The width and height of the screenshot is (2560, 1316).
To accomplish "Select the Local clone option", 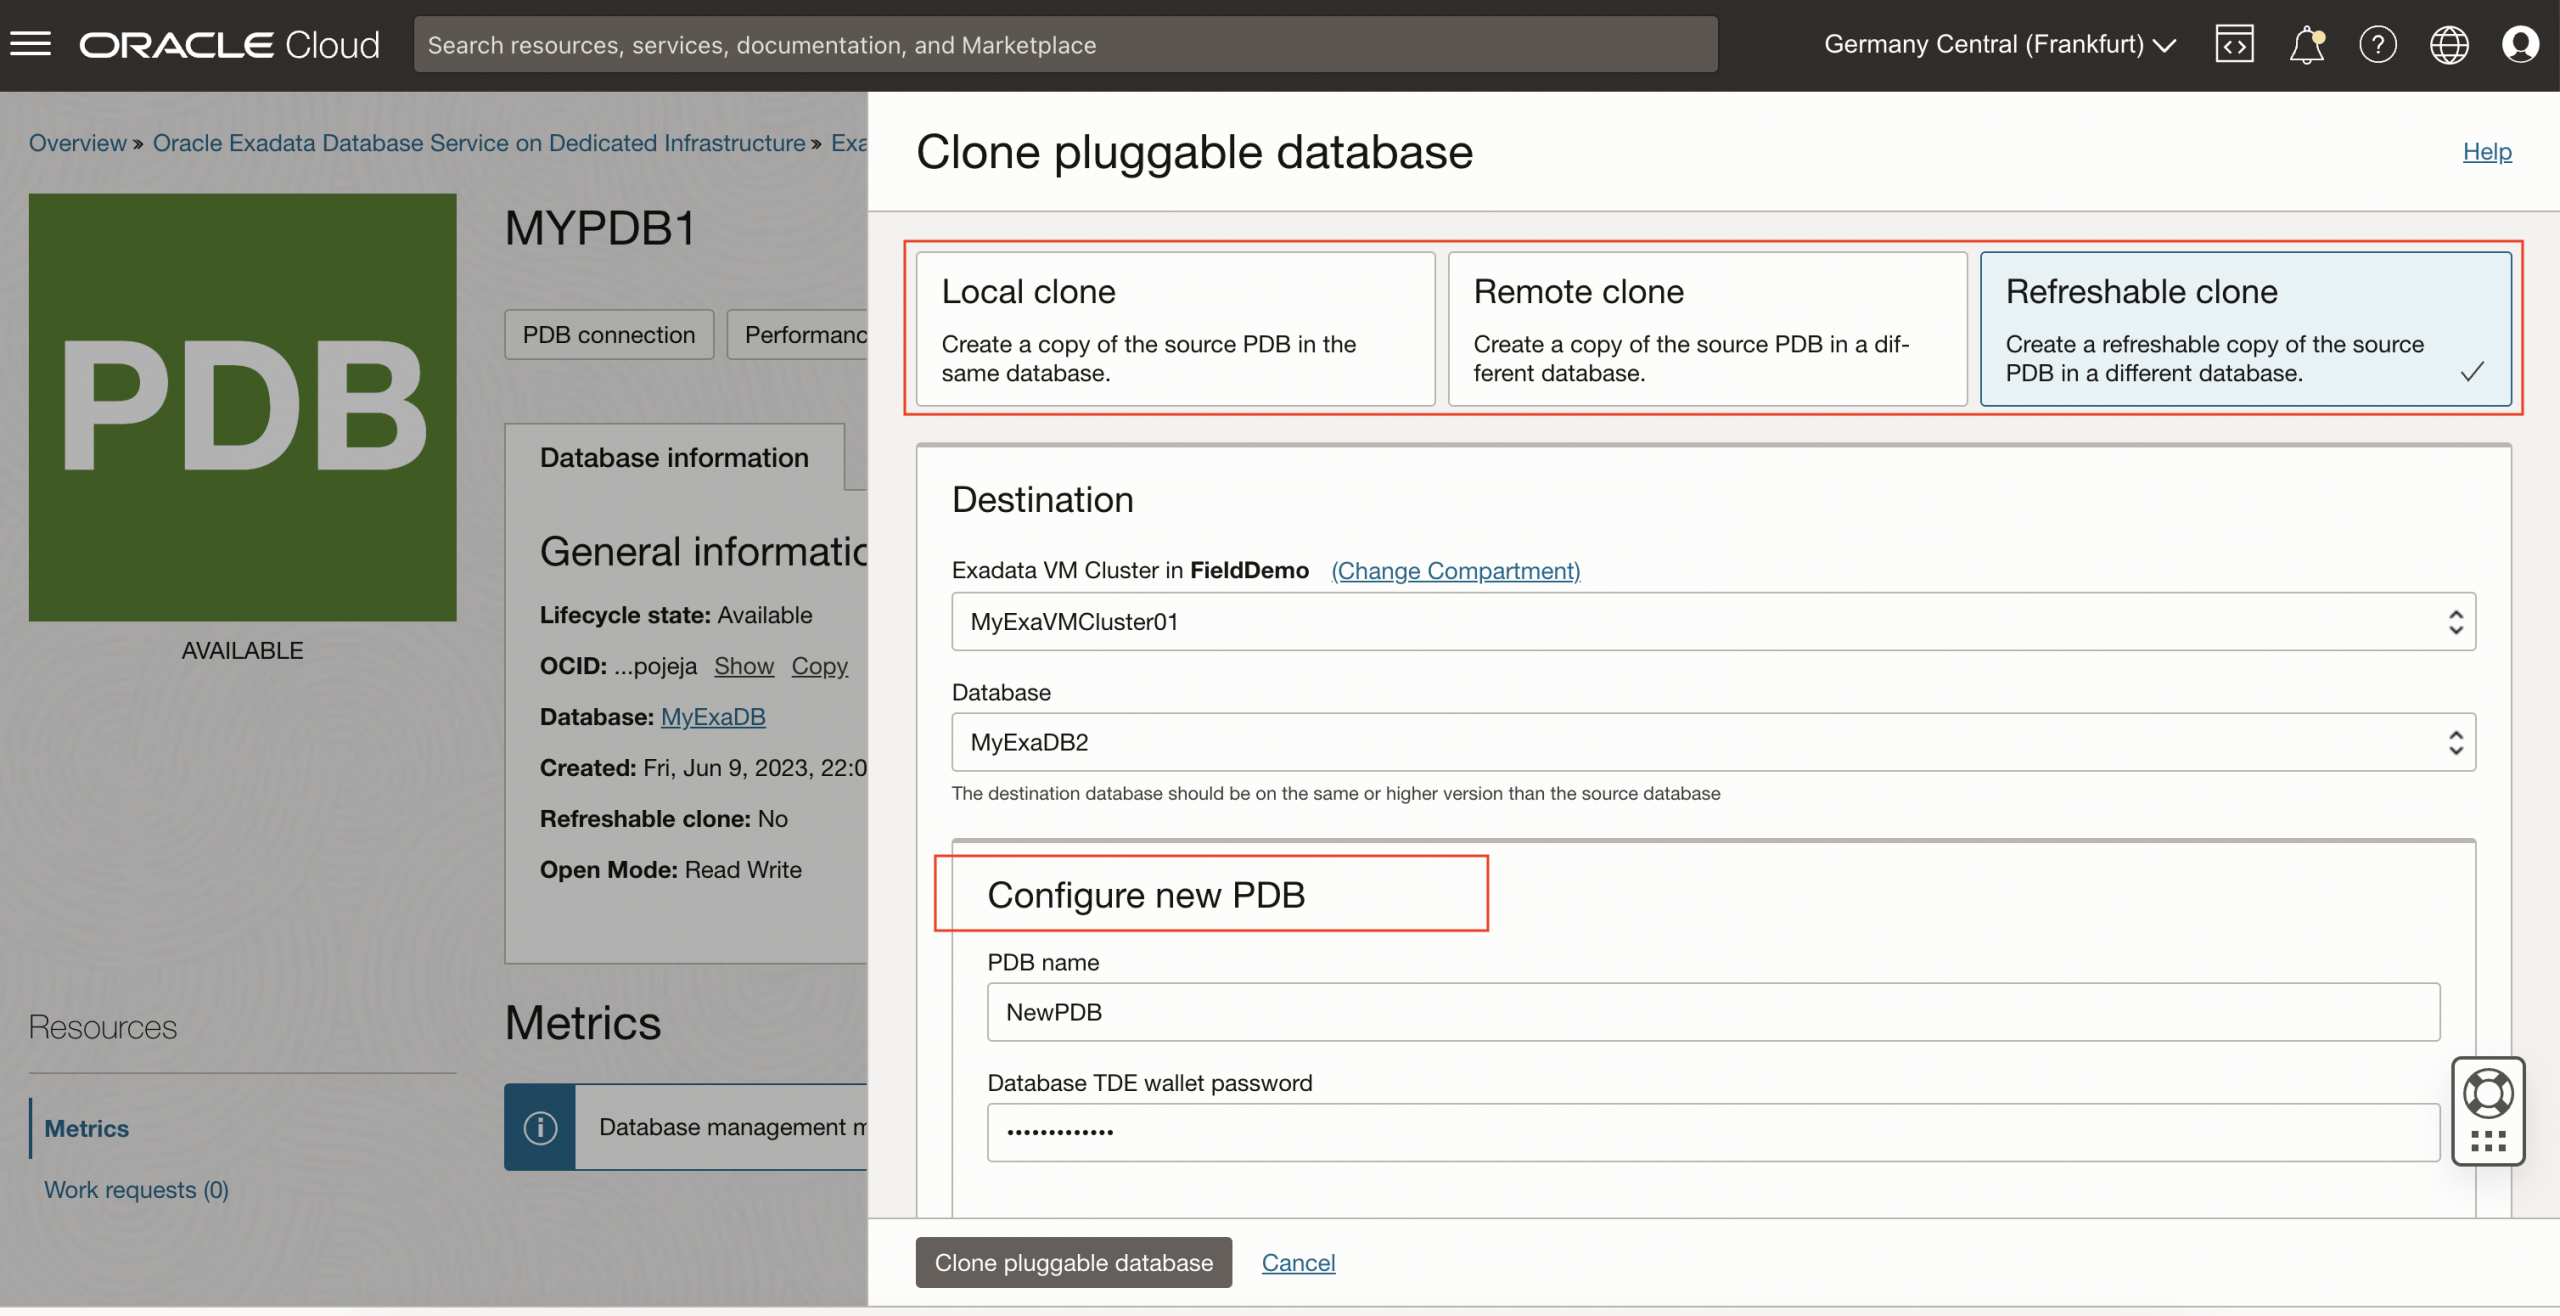I will [1175, 329].
